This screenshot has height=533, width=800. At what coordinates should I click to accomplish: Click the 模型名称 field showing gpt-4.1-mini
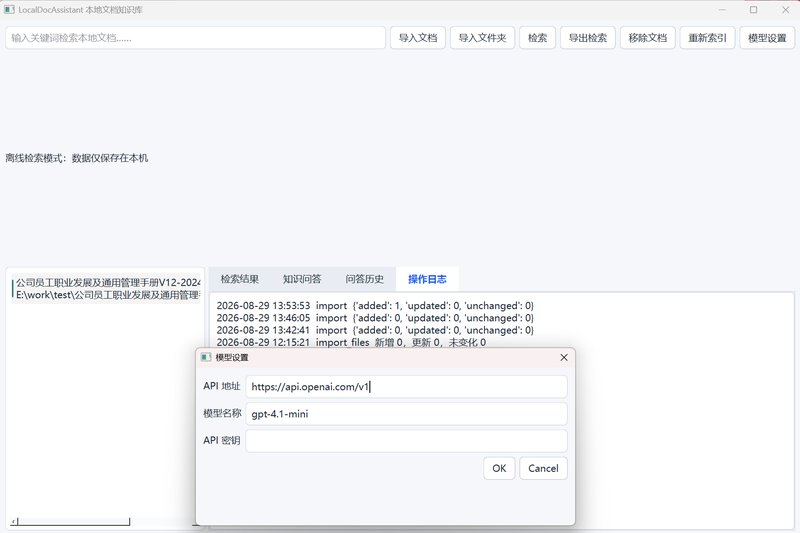point(406,414)
